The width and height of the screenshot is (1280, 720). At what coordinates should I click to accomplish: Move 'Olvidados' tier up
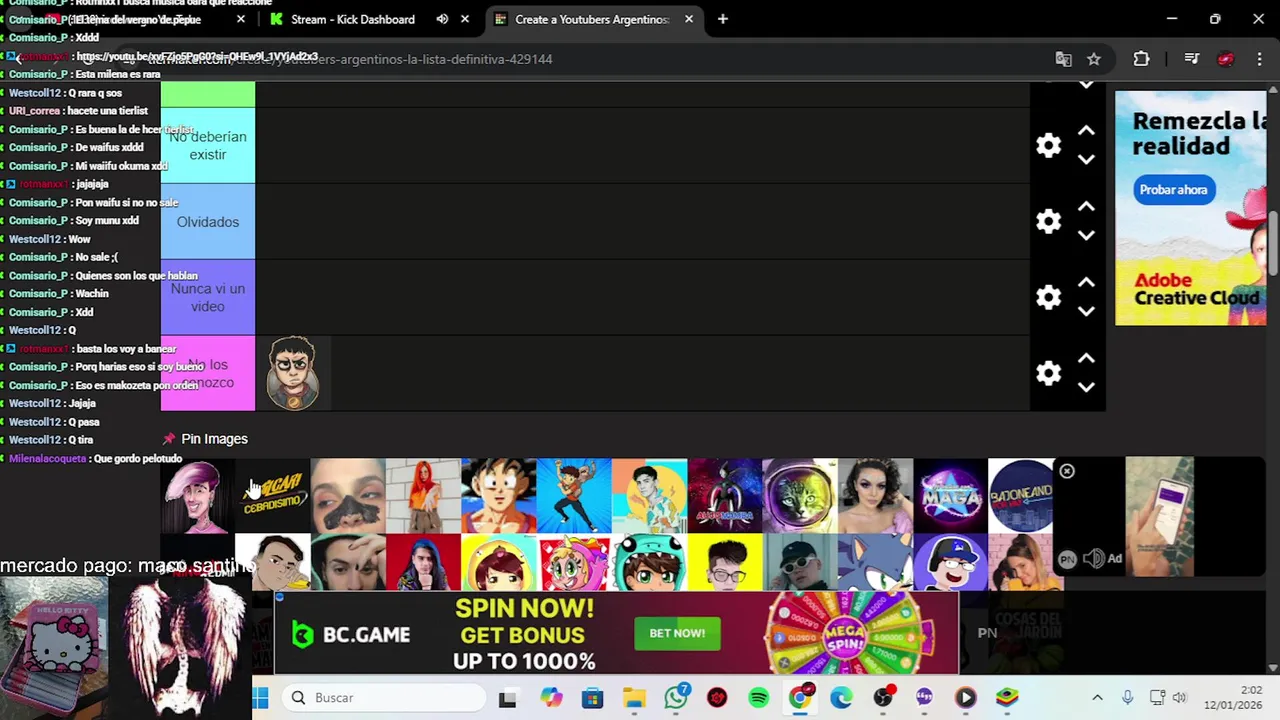(1086, 207)
